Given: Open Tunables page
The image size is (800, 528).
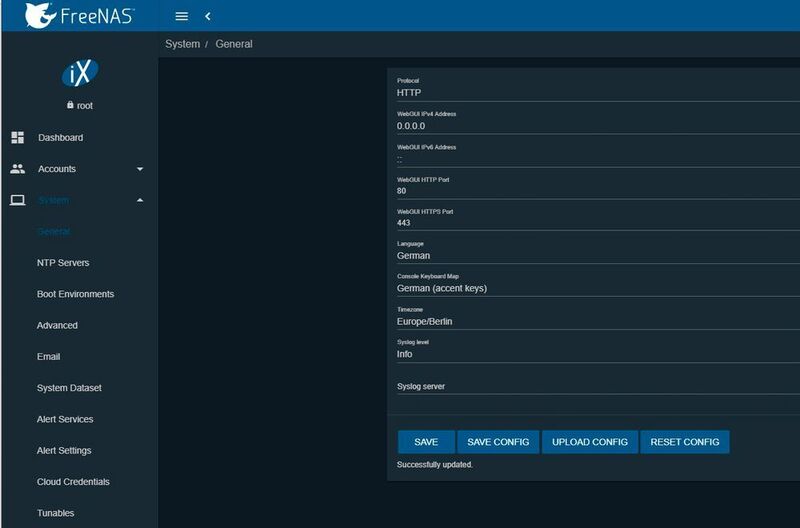Looking at the screenshot, I should coord(56,513).
